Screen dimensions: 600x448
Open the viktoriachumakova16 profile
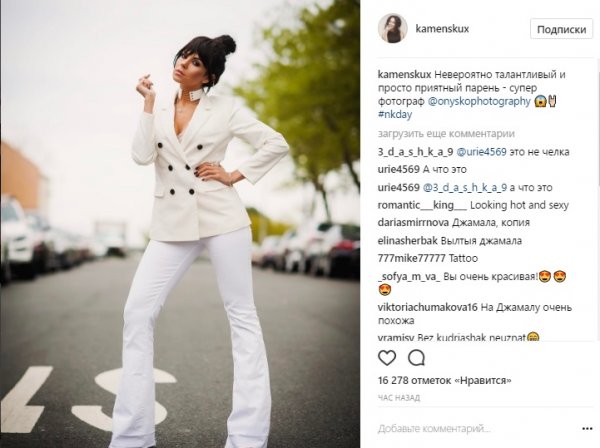[428, 307]
